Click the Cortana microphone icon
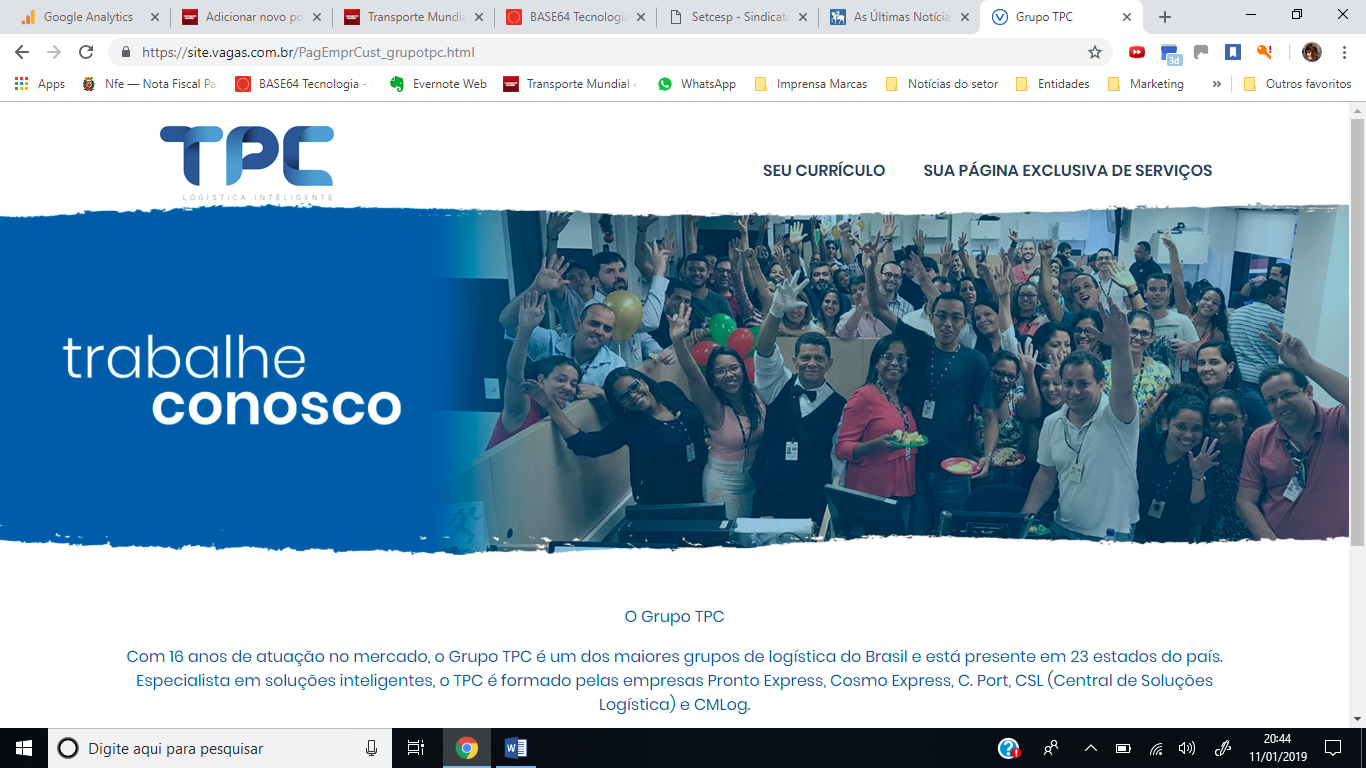The height and width of the screenshot is (768, 1366). pyautogui.click(x=371, y=748)
